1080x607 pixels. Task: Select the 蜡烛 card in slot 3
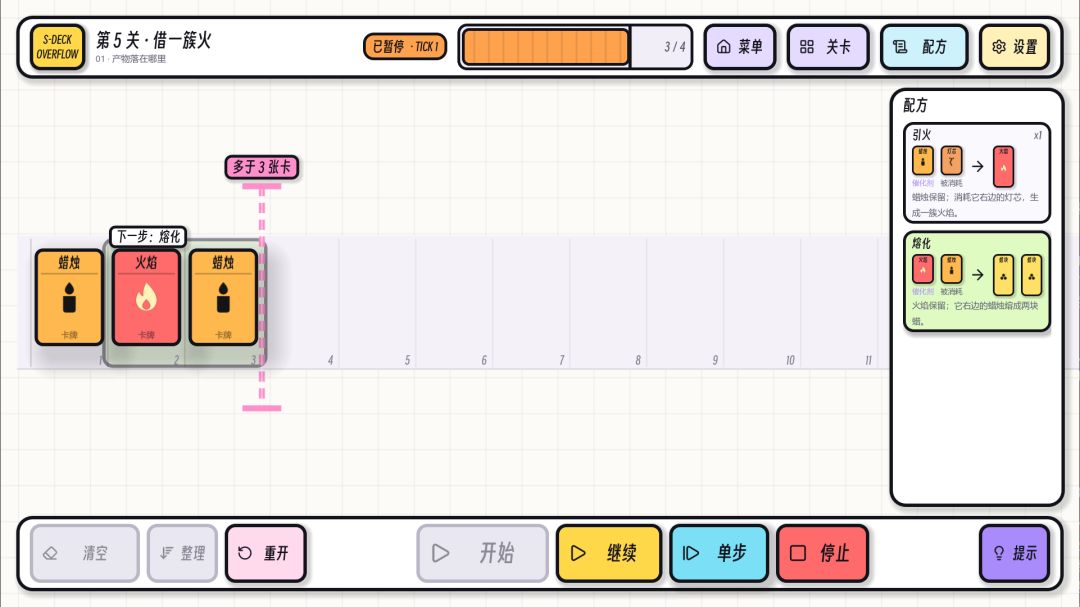(223, 297)
